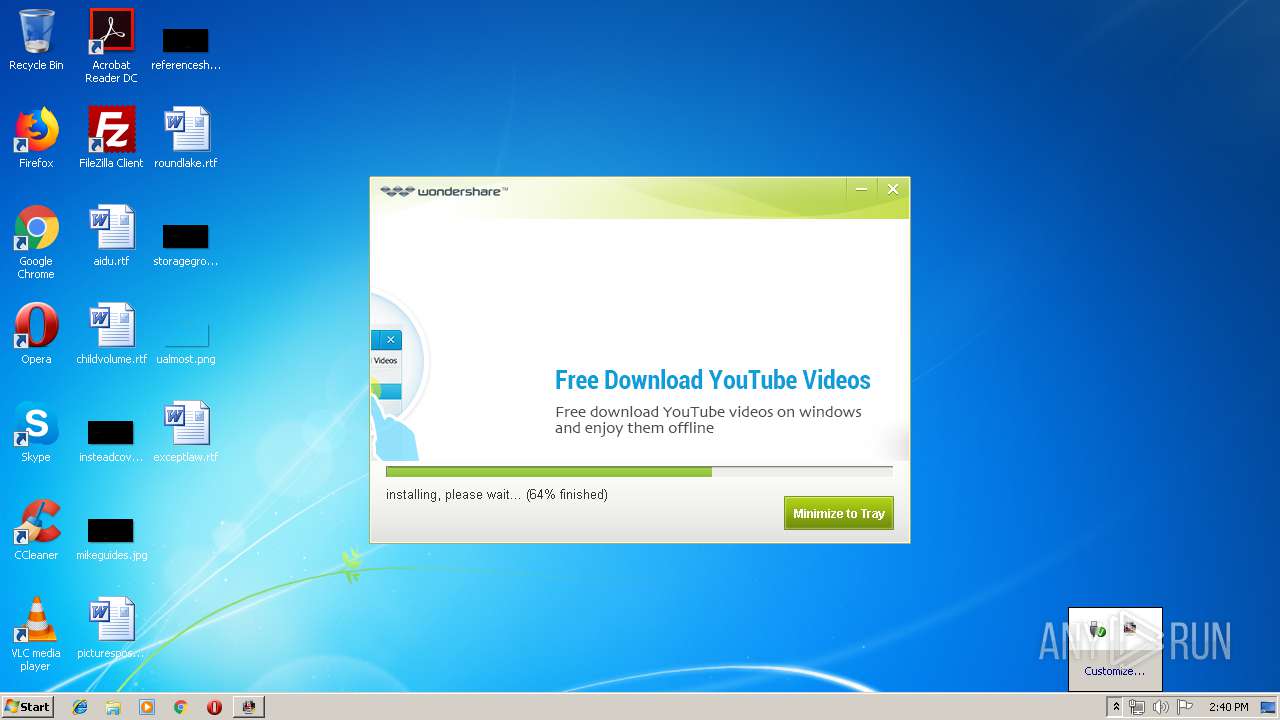The image size is (1280, 720).
Task: Minimize the Wondershare installer window
Action: pos(861,189)
